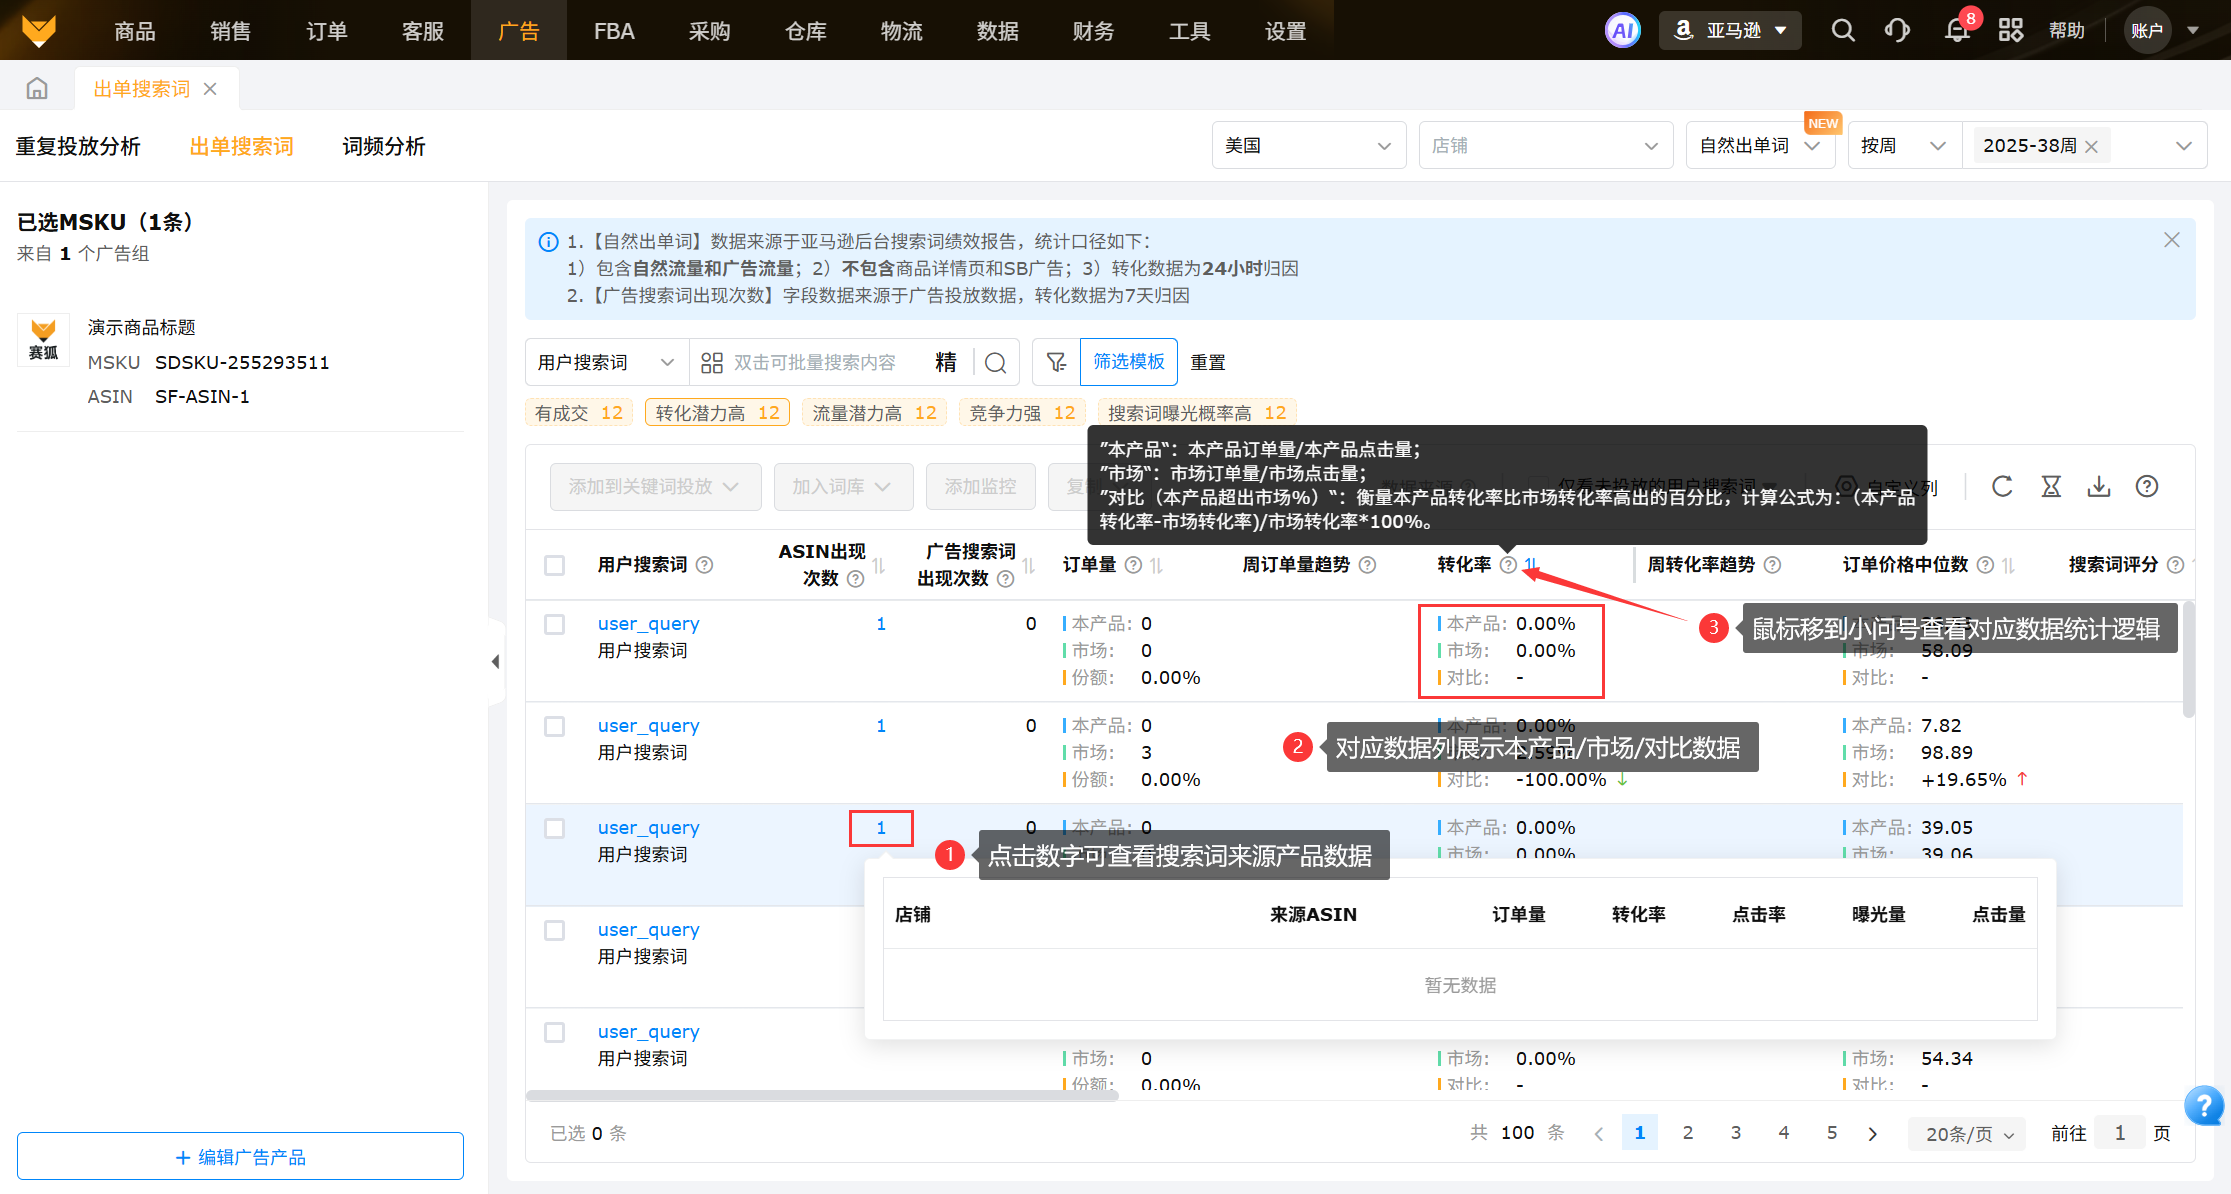Click the top bar search magnifier

[1842, 30]
